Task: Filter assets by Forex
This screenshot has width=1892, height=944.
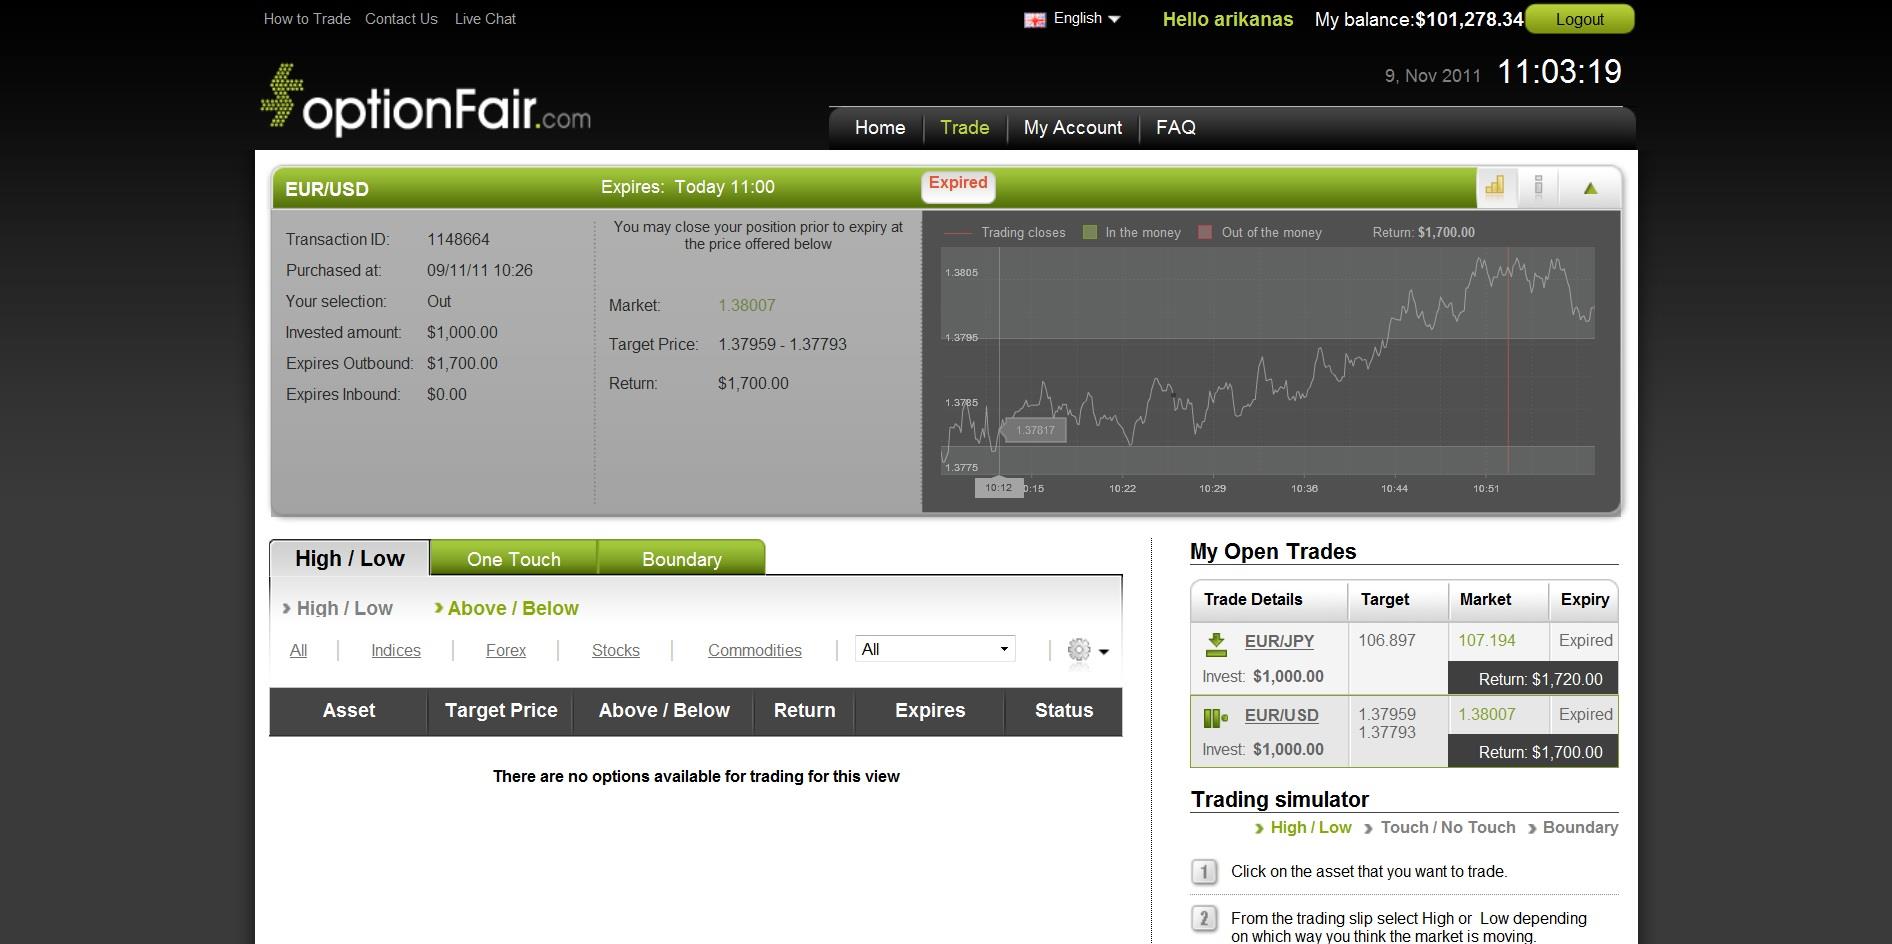Action: (x=505, y=650)
